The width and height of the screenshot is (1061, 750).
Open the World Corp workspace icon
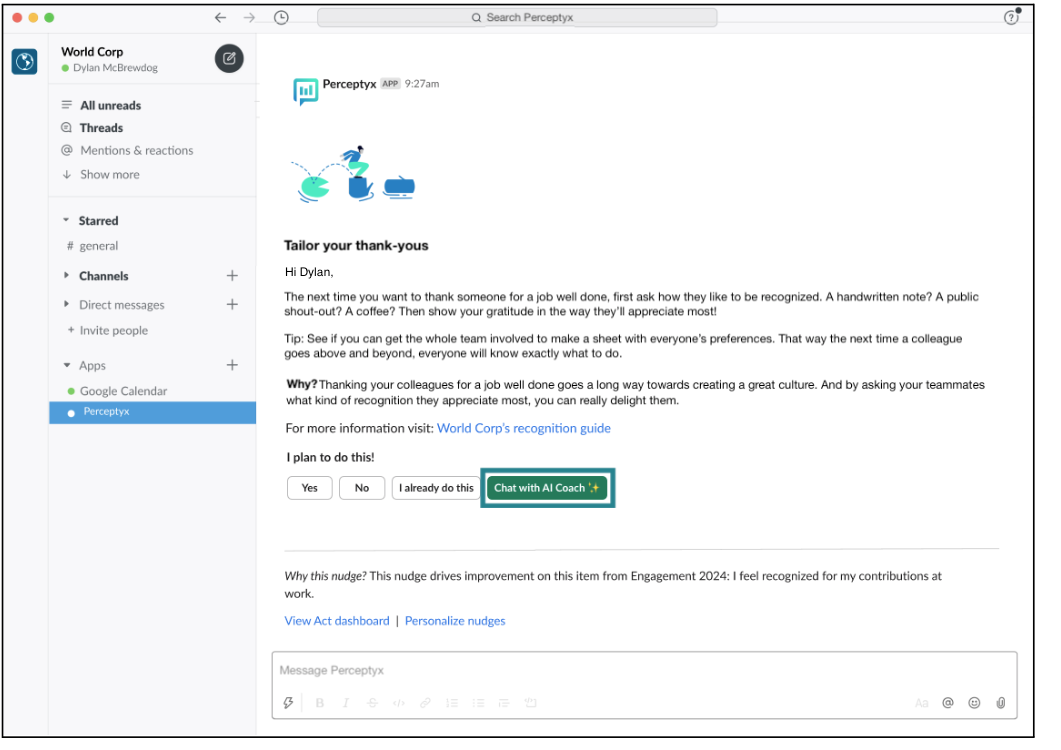pyautogui.click(x=24, y=62)
